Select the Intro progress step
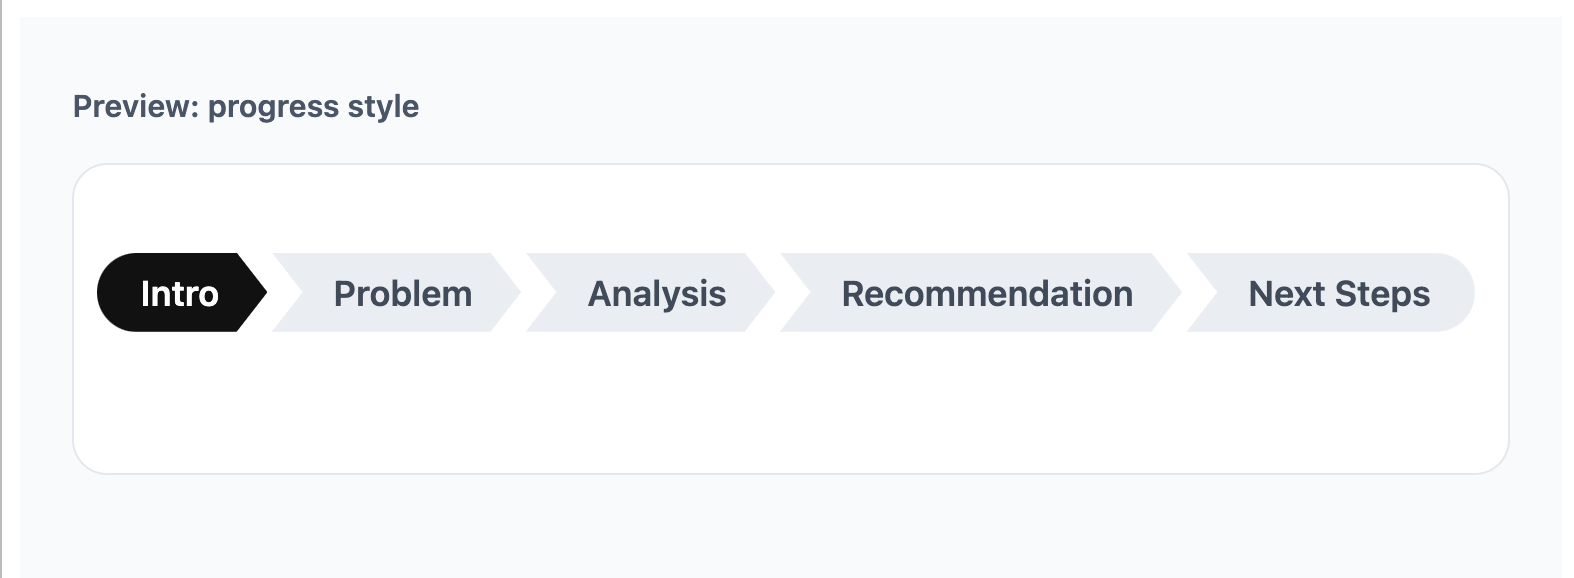This screenshot has height=578, width=1574. click(179, 293)
